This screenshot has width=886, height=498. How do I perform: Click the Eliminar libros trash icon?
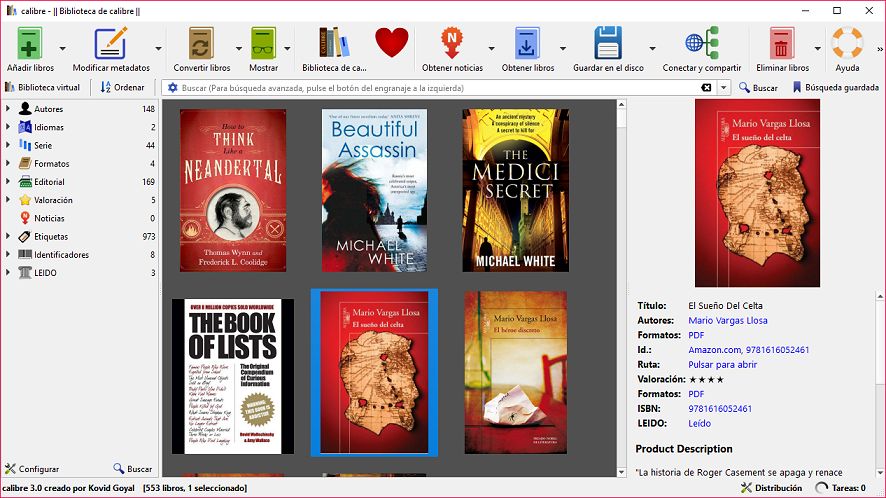(x=782, y=44)
